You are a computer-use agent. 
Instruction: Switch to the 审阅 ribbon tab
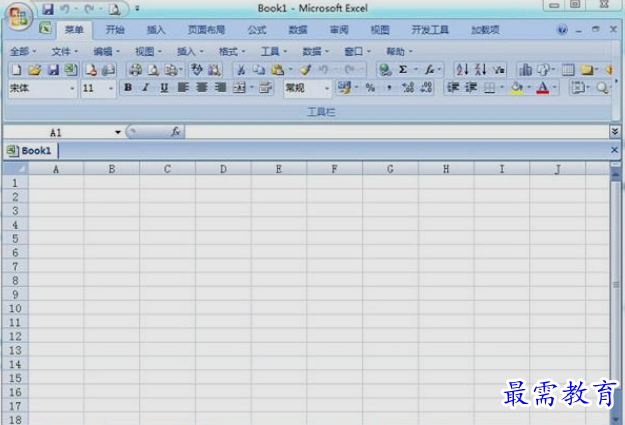tap(339, 30)
